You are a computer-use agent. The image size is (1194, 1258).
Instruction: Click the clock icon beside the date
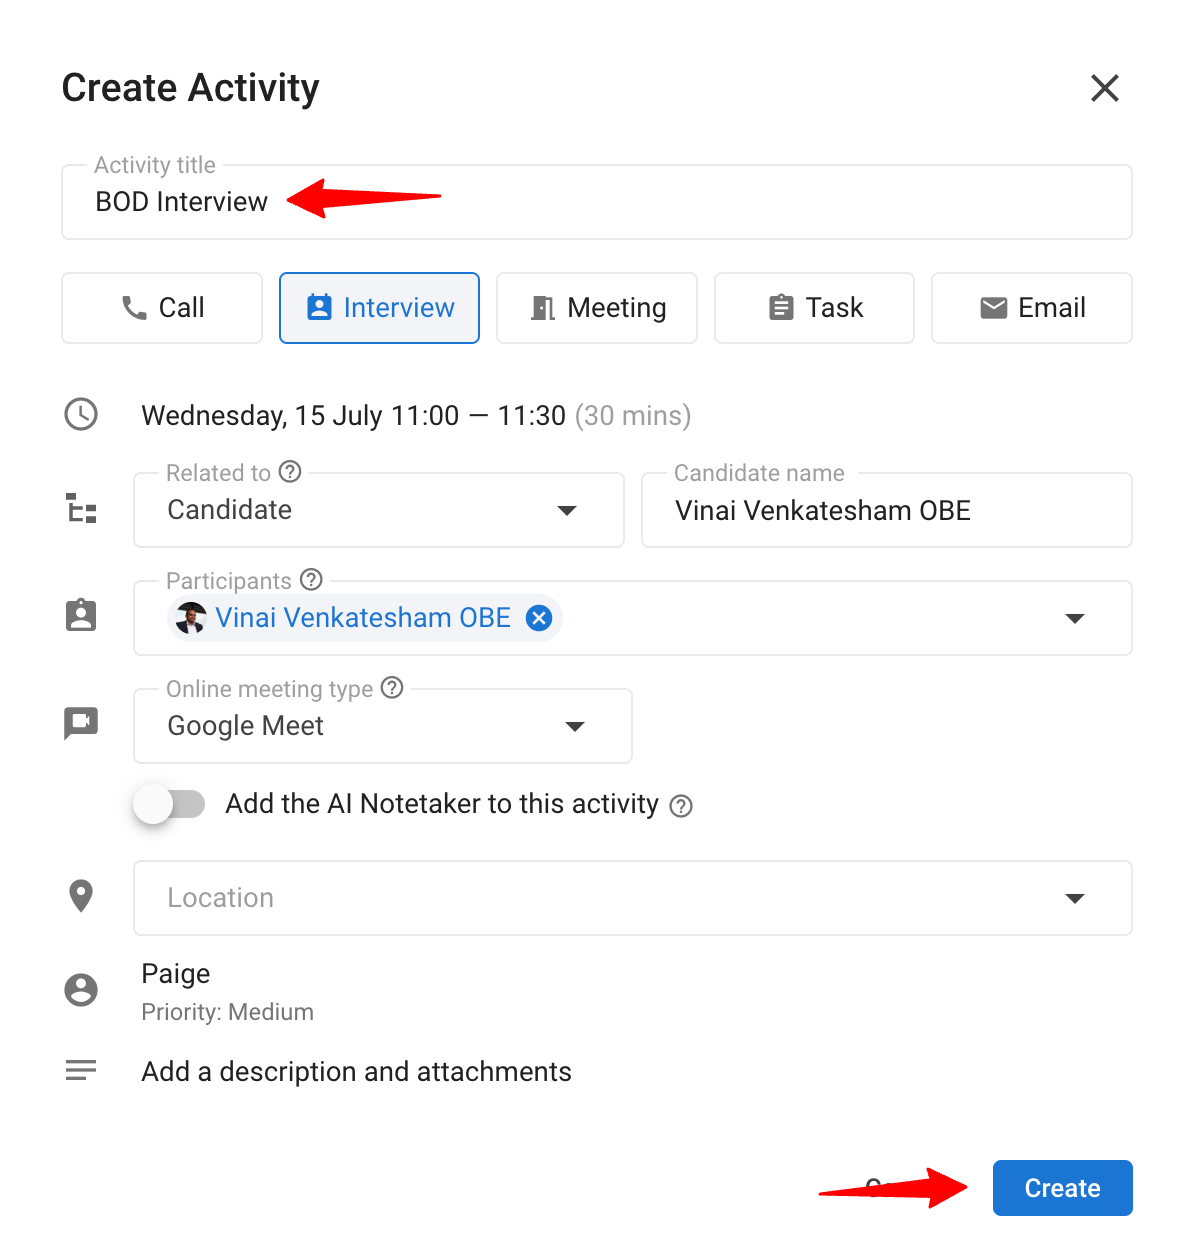(x=81, y=414)
